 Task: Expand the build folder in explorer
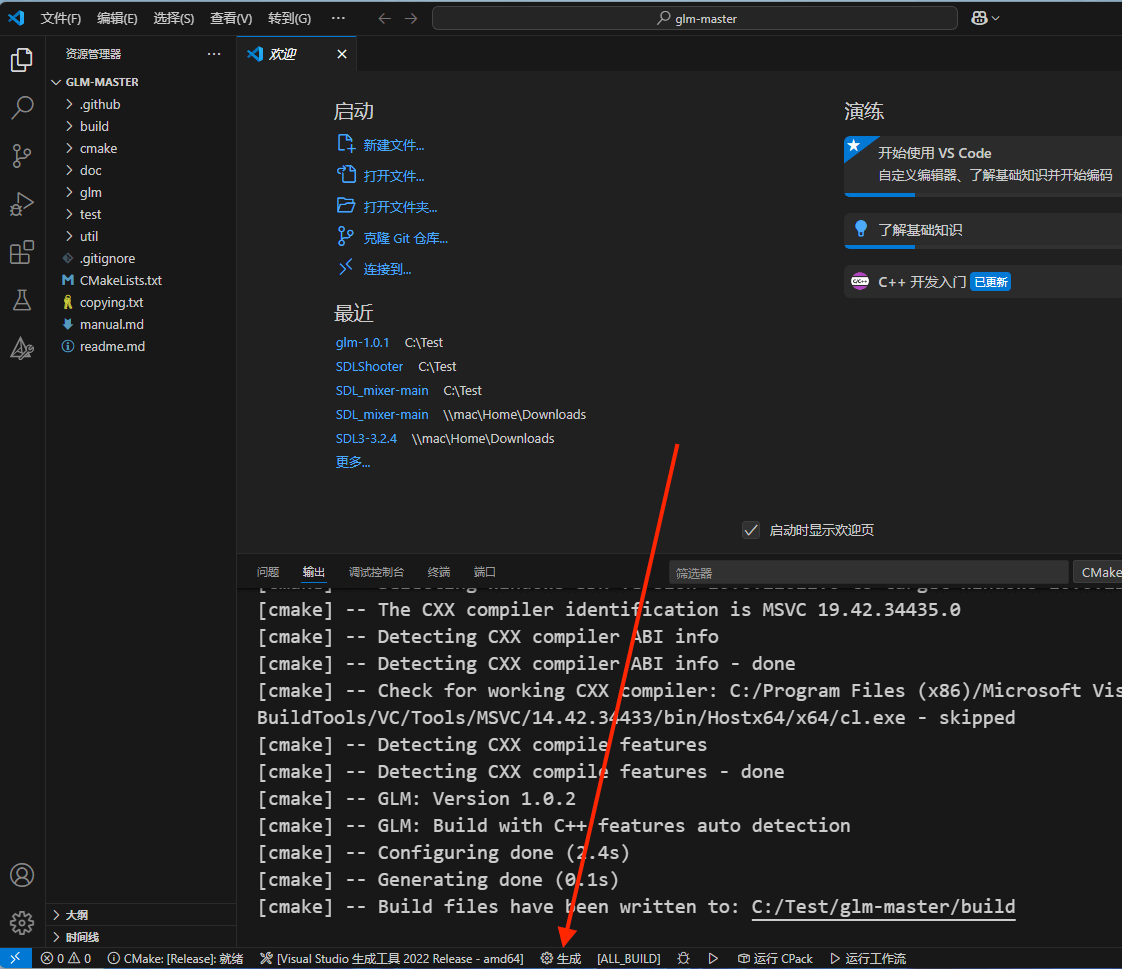pos(94,126)
